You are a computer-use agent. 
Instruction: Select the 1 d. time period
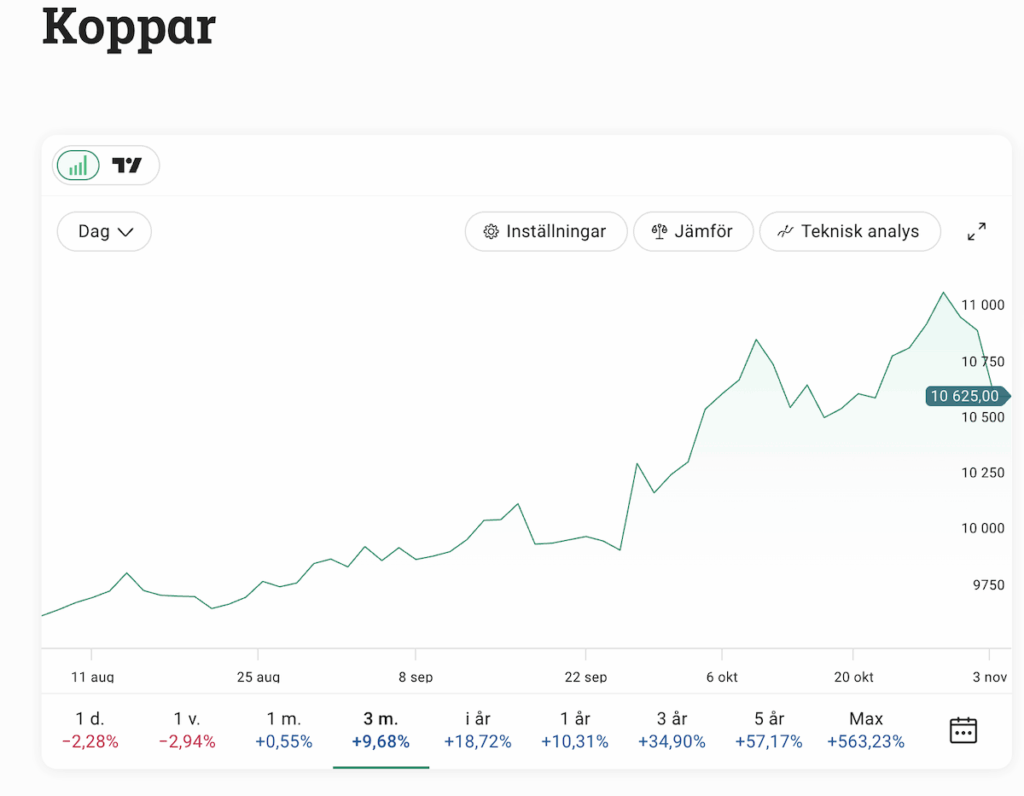point(90,730)
